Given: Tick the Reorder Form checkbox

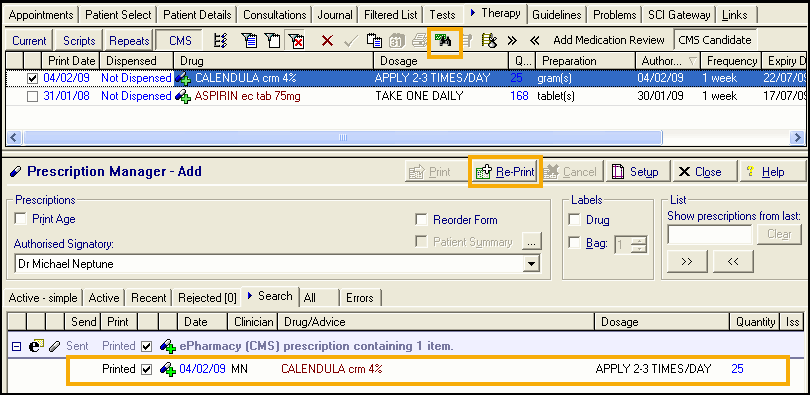Looking at the screenshot, I should pos(422,220).
